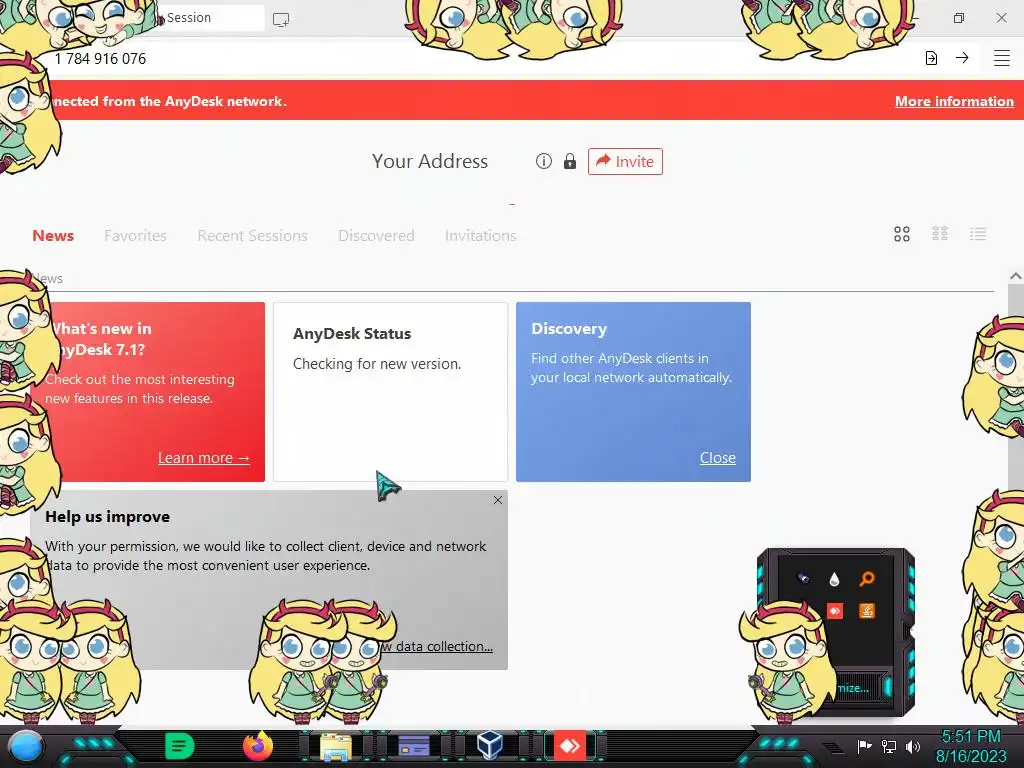Dismiss the Help us improve panel with X
This screenshot has width=1024, height=768.
click(498, 500)
